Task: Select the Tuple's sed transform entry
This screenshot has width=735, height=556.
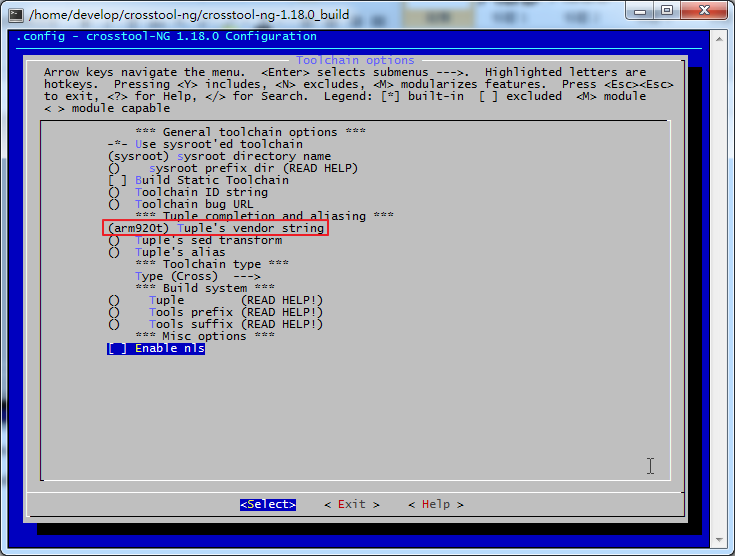Action: pos(195,240)
